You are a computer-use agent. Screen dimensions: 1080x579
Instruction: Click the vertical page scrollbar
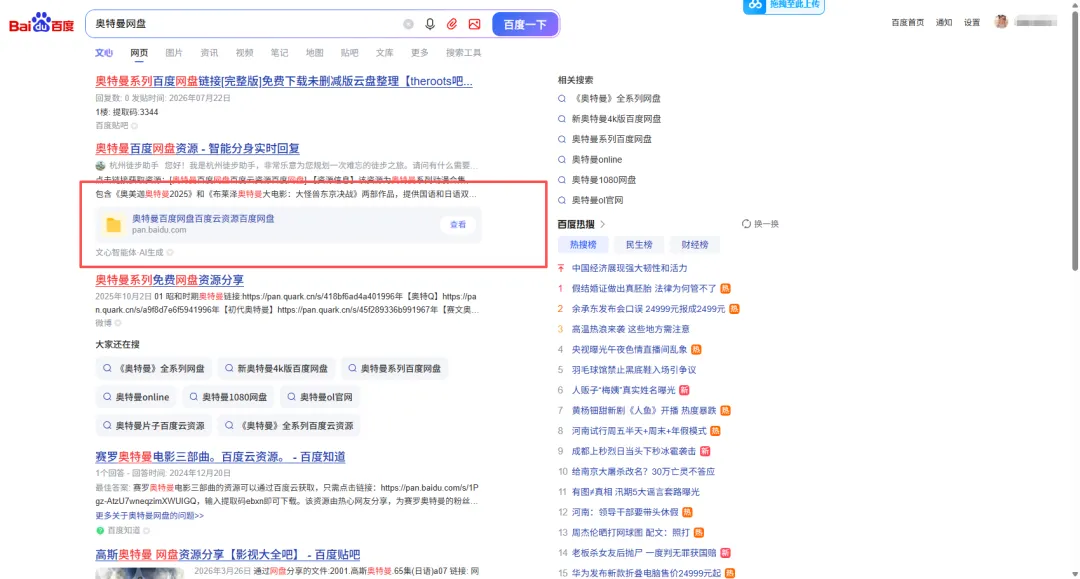tap(1074, 138)
